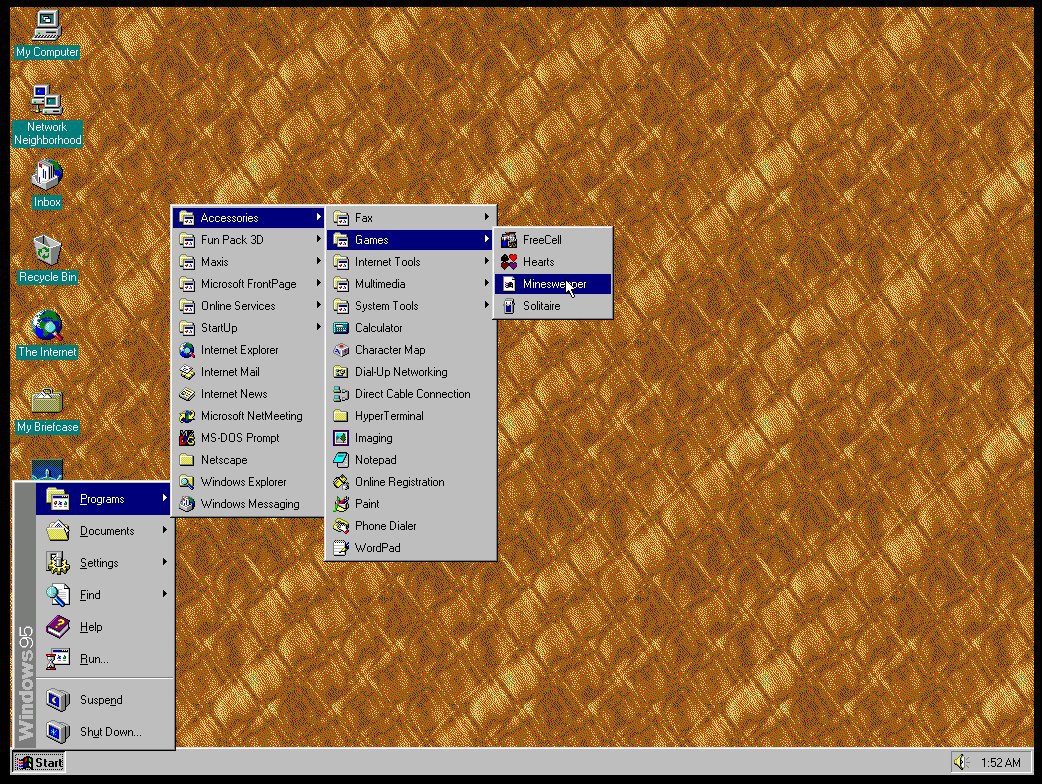Click the FreeCell game icon
The height and width of the screenshot is (784, 1042).
point(509,240)
